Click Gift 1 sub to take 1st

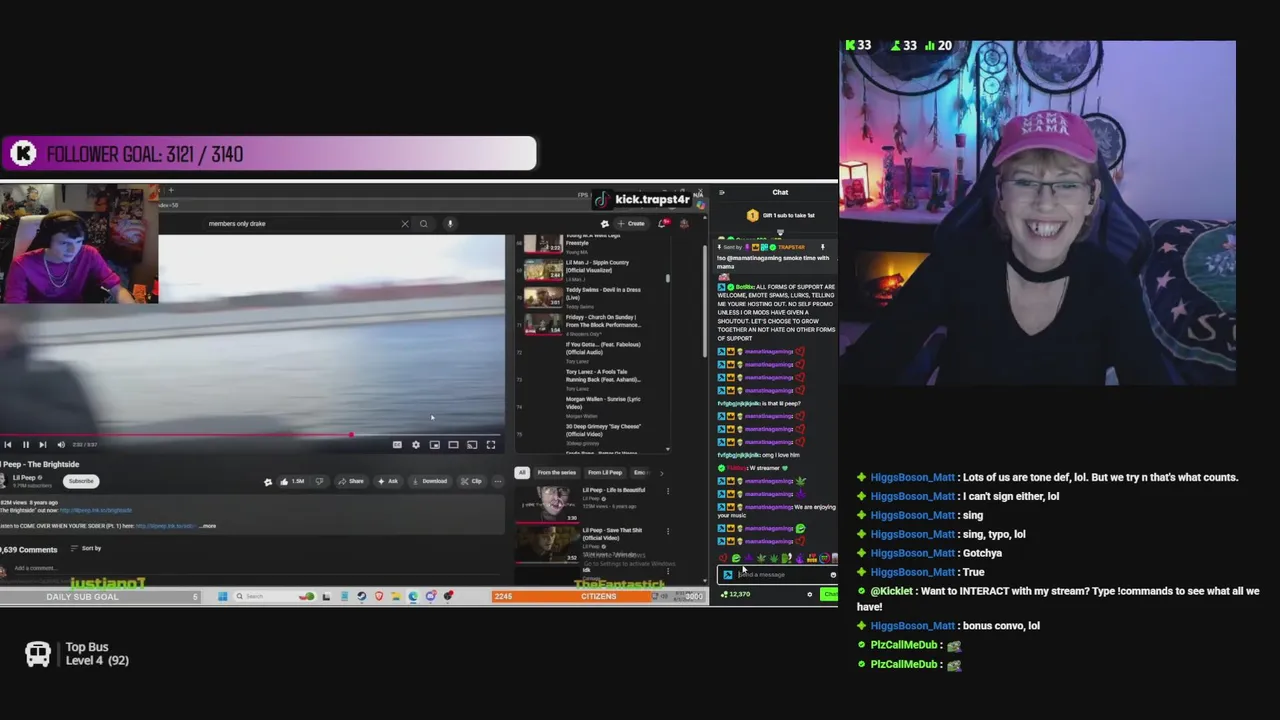tap(779, 215)
